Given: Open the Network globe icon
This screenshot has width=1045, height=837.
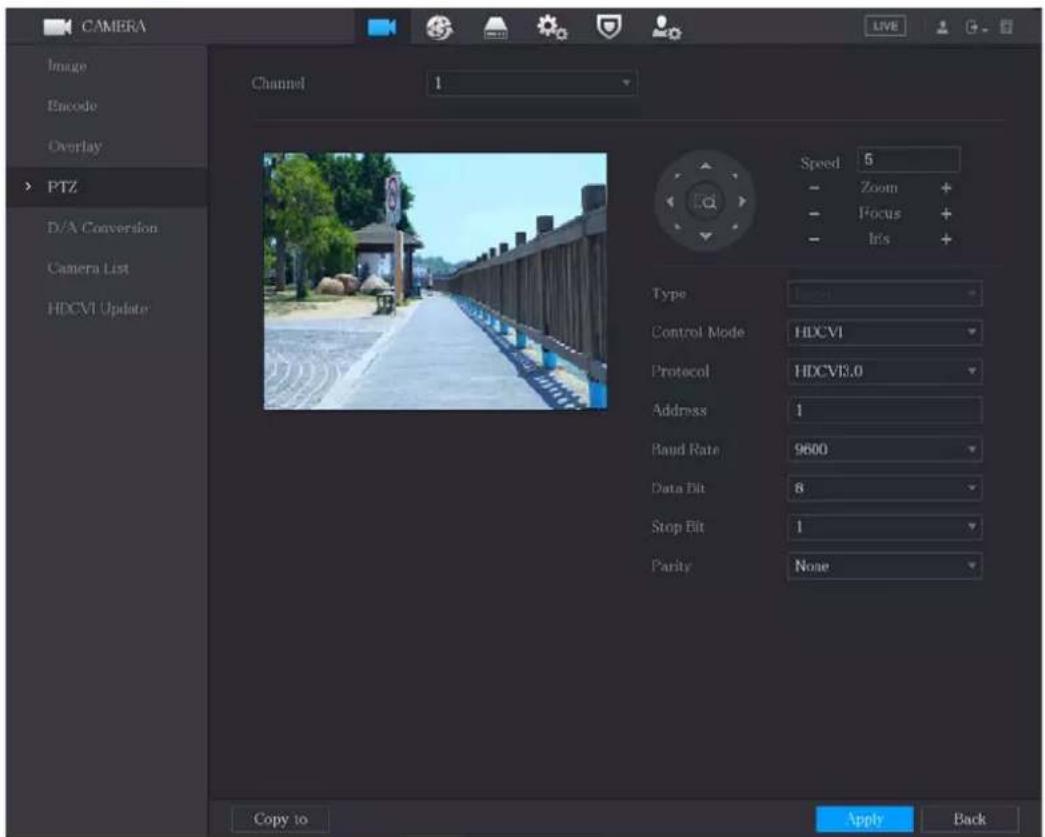Looking at the screenshot, I should pos(439,27).
